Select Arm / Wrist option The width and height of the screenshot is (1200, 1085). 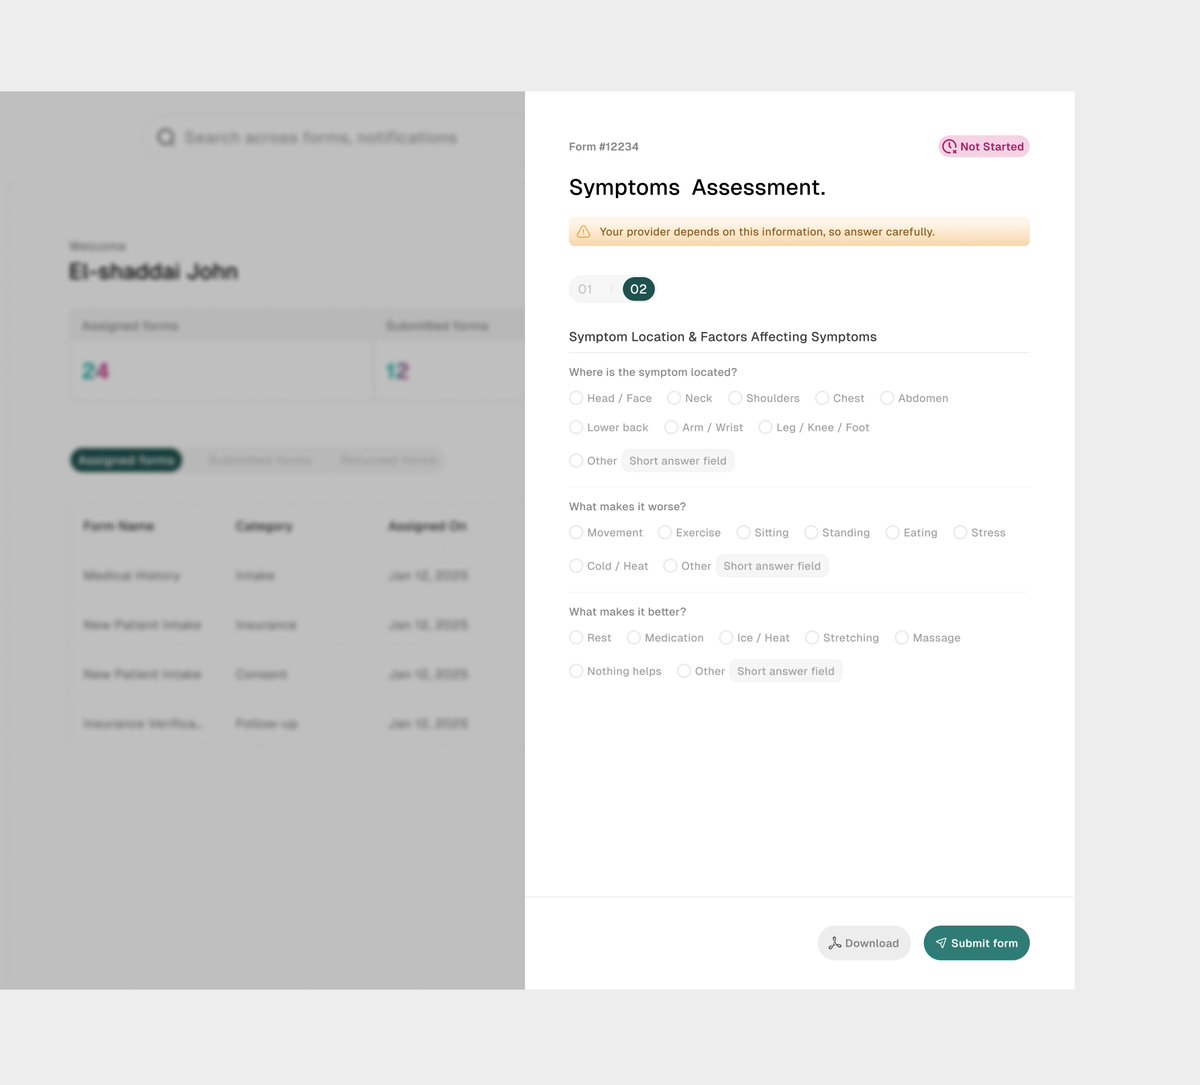tap(672, 427)
